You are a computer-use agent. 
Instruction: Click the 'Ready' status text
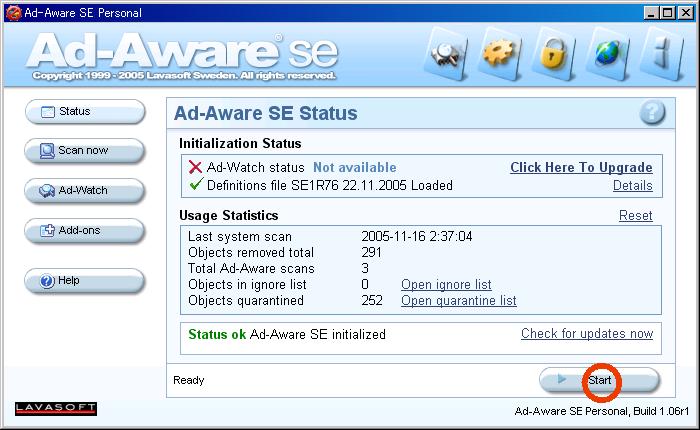(188, 380)
